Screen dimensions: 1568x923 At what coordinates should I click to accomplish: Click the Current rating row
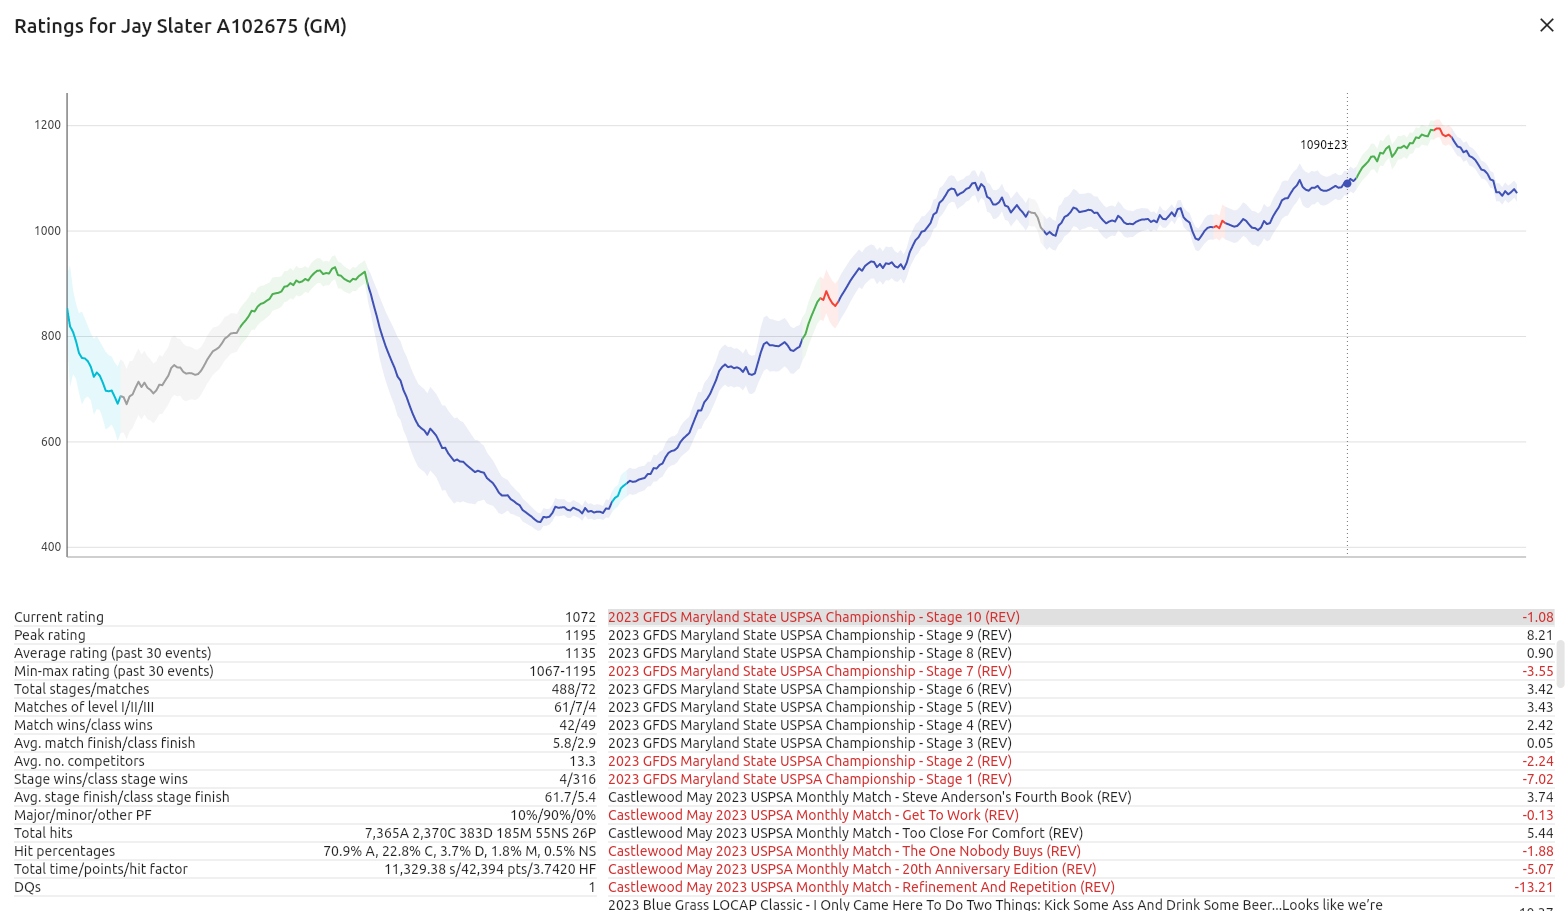pos(305,617)
